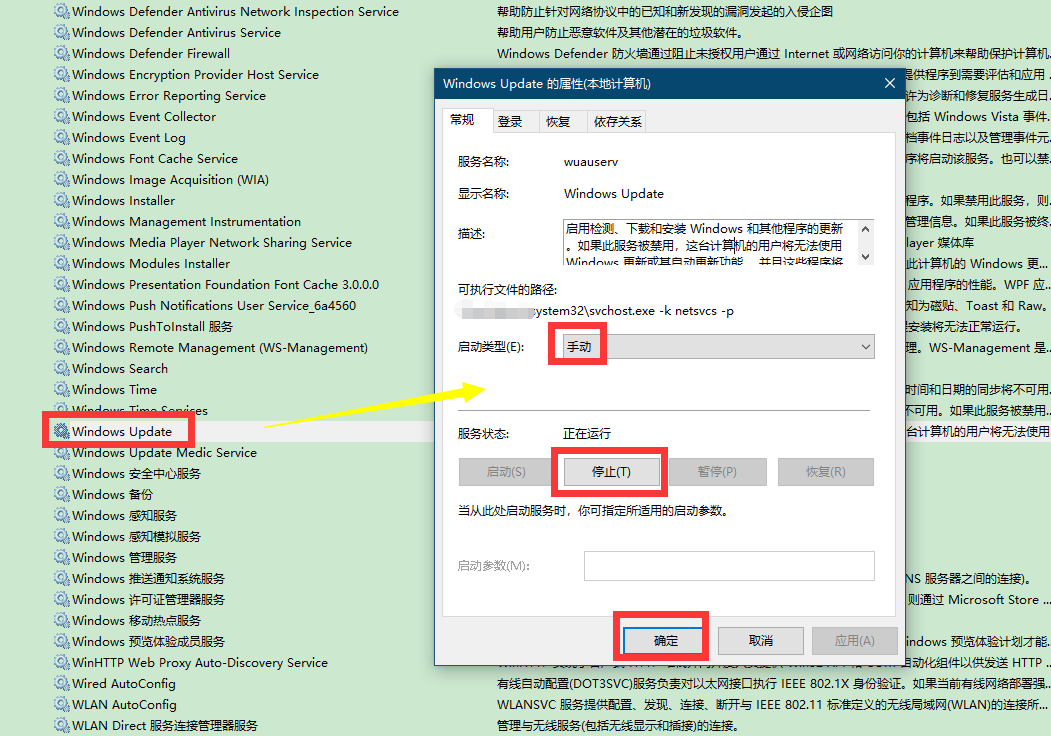Screen dimensions: 1051x736
Task: Select Windows Push Notifications User Service_6a4560
Action: click(214, 306)
